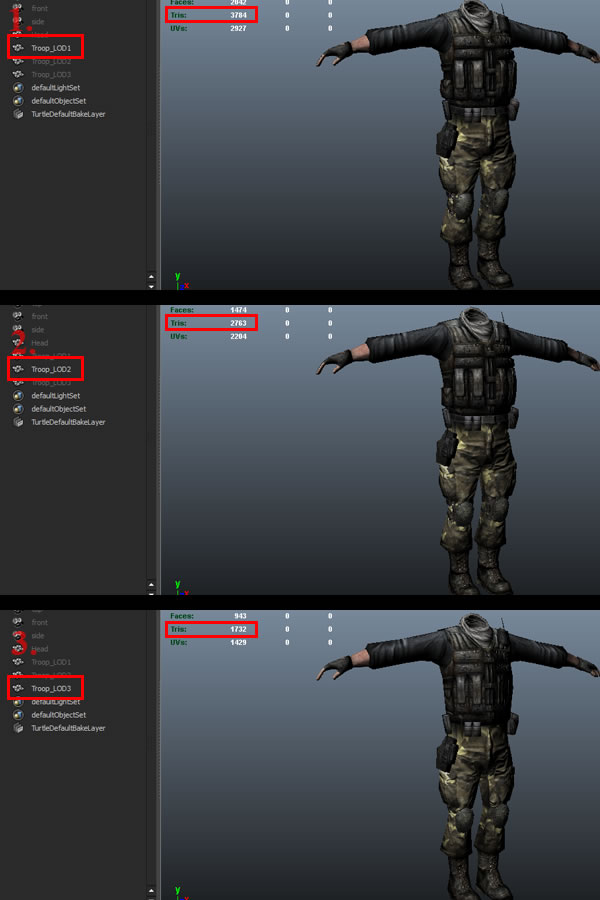
Task: Click outliner scroll-up arrow in the Tris 2763 view
Action: pyautogui.click(x=151, y=584)
